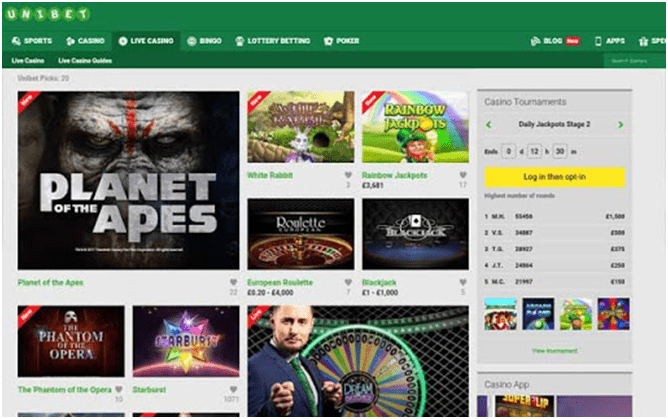Open the Apps page

610,41
